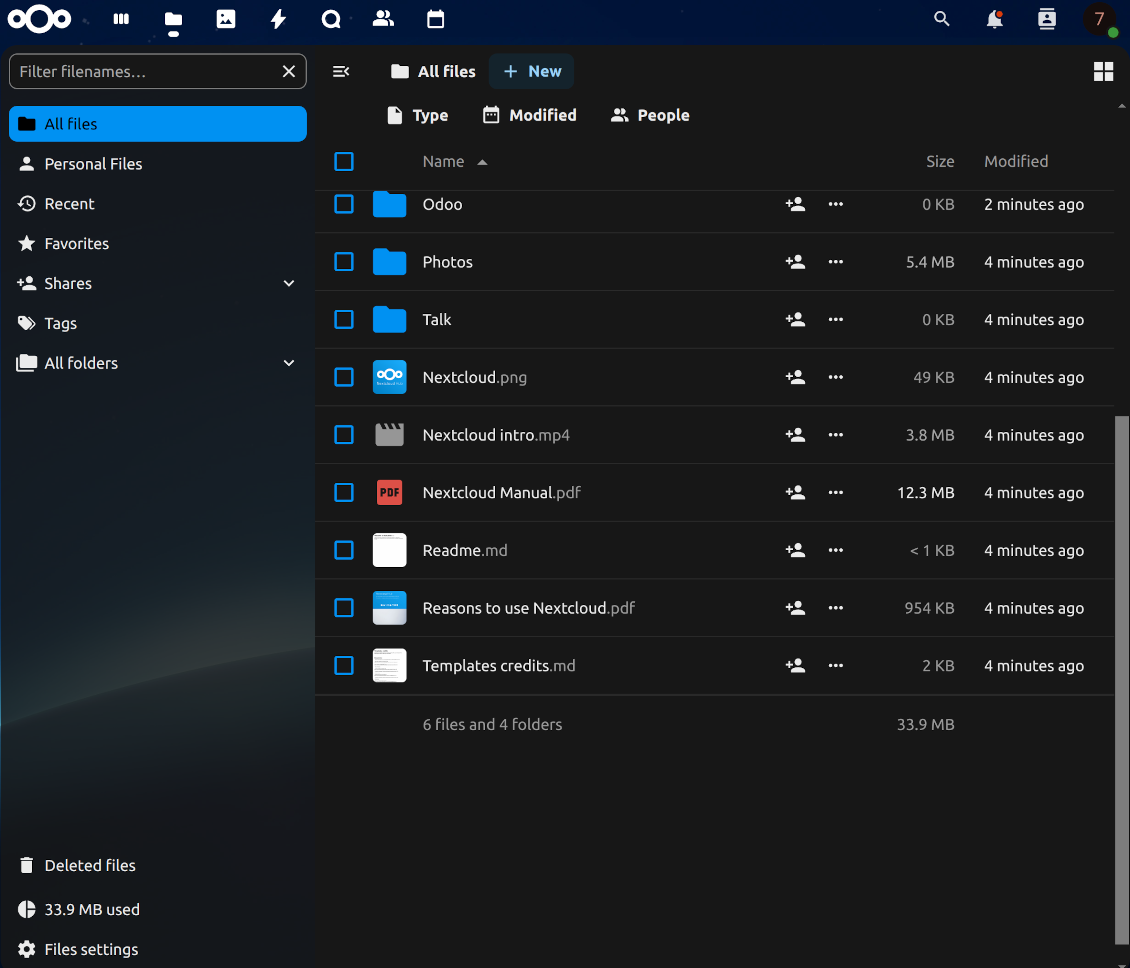Share Nextcloud Manual.pdf

(795, 492)
